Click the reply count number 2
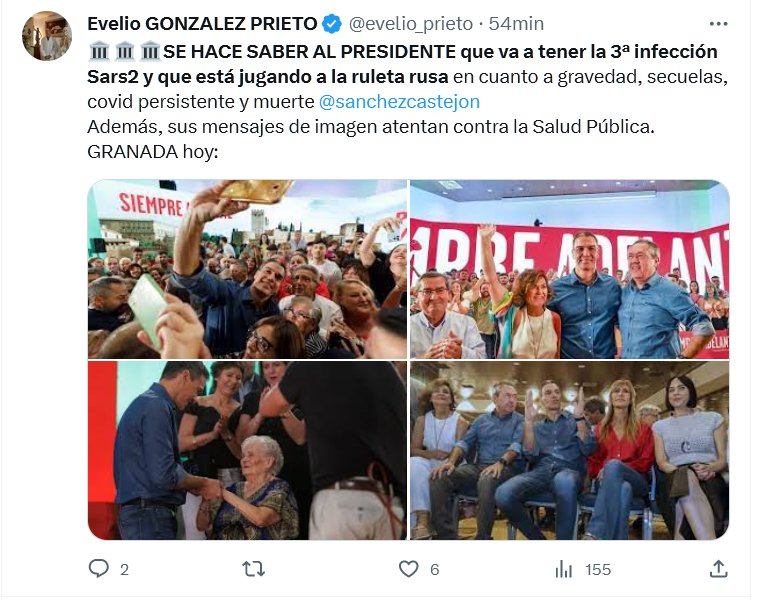Viewport: 764px width, 600px height. [x=124, y=569]
